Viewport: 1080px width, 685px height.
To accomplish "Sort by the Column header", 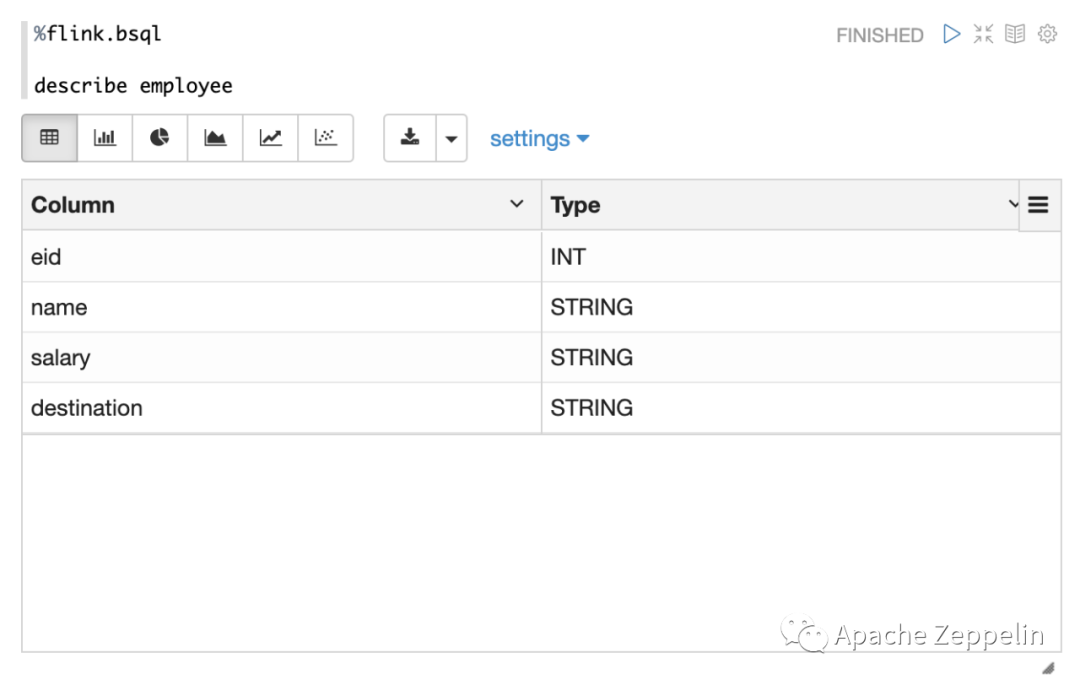I will (73, 205).
